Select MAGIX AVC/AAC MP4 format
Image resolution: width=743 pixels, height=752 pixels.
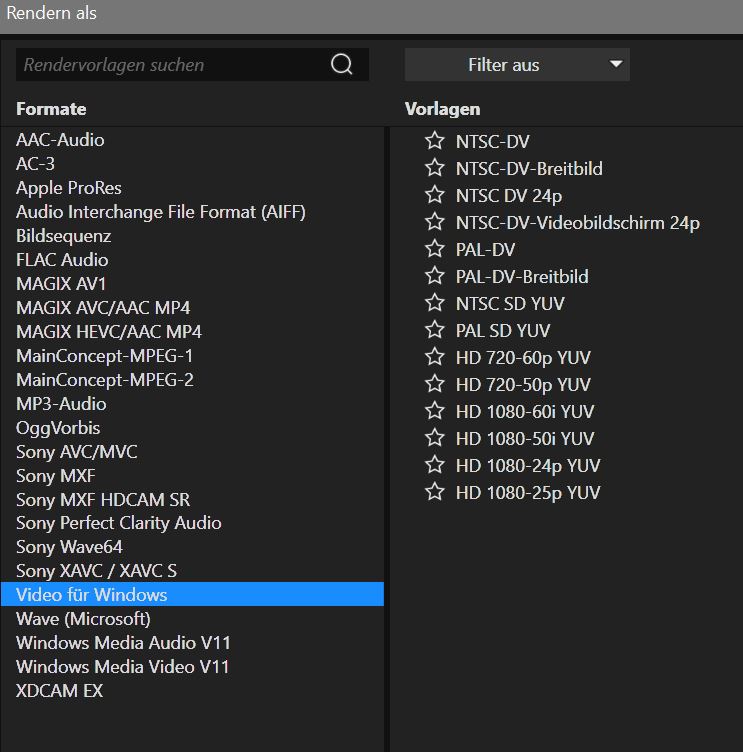103,308
